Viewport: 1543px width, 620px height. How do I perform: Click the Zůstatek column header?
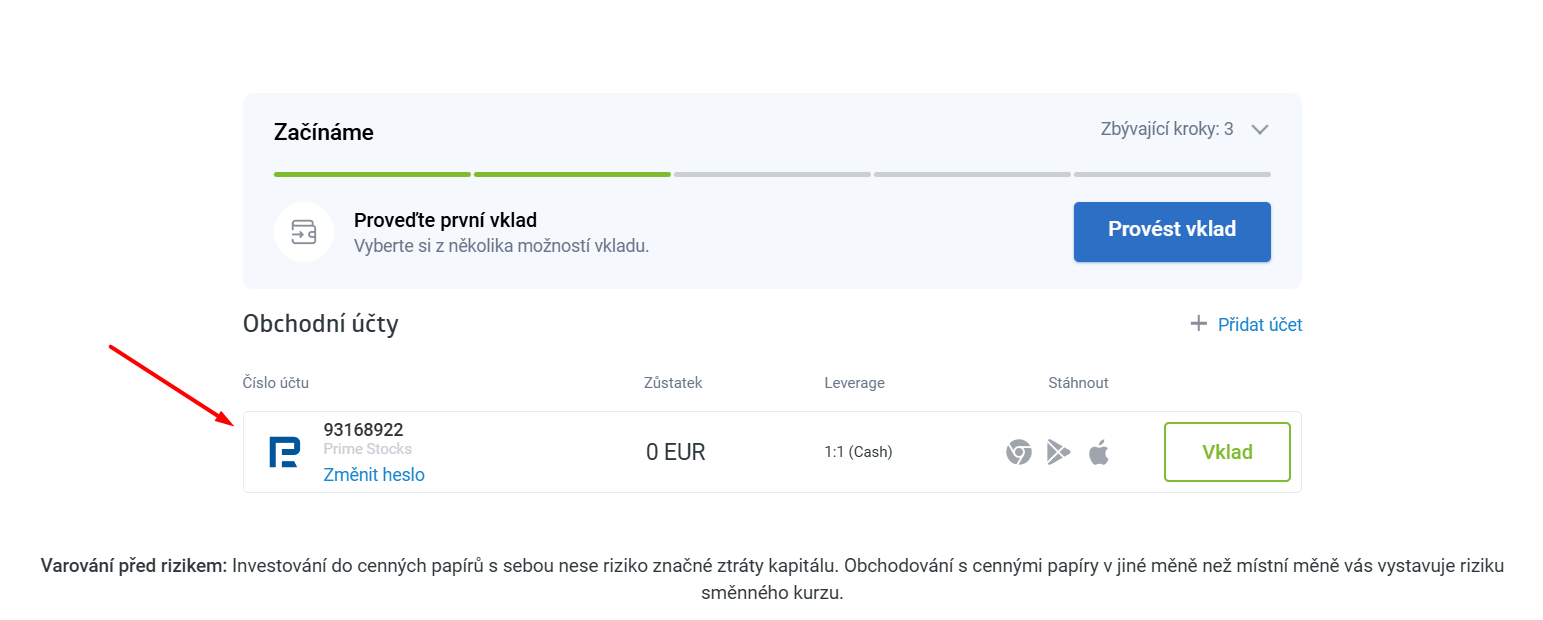[x=673, y=383]
